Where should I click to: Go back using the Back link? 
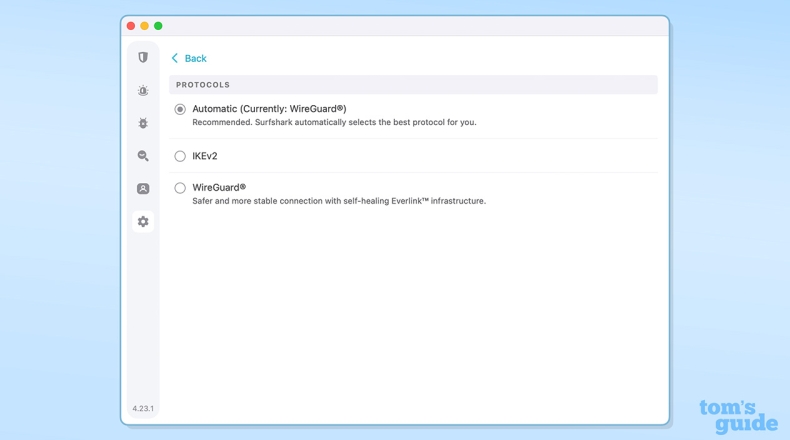196,58
